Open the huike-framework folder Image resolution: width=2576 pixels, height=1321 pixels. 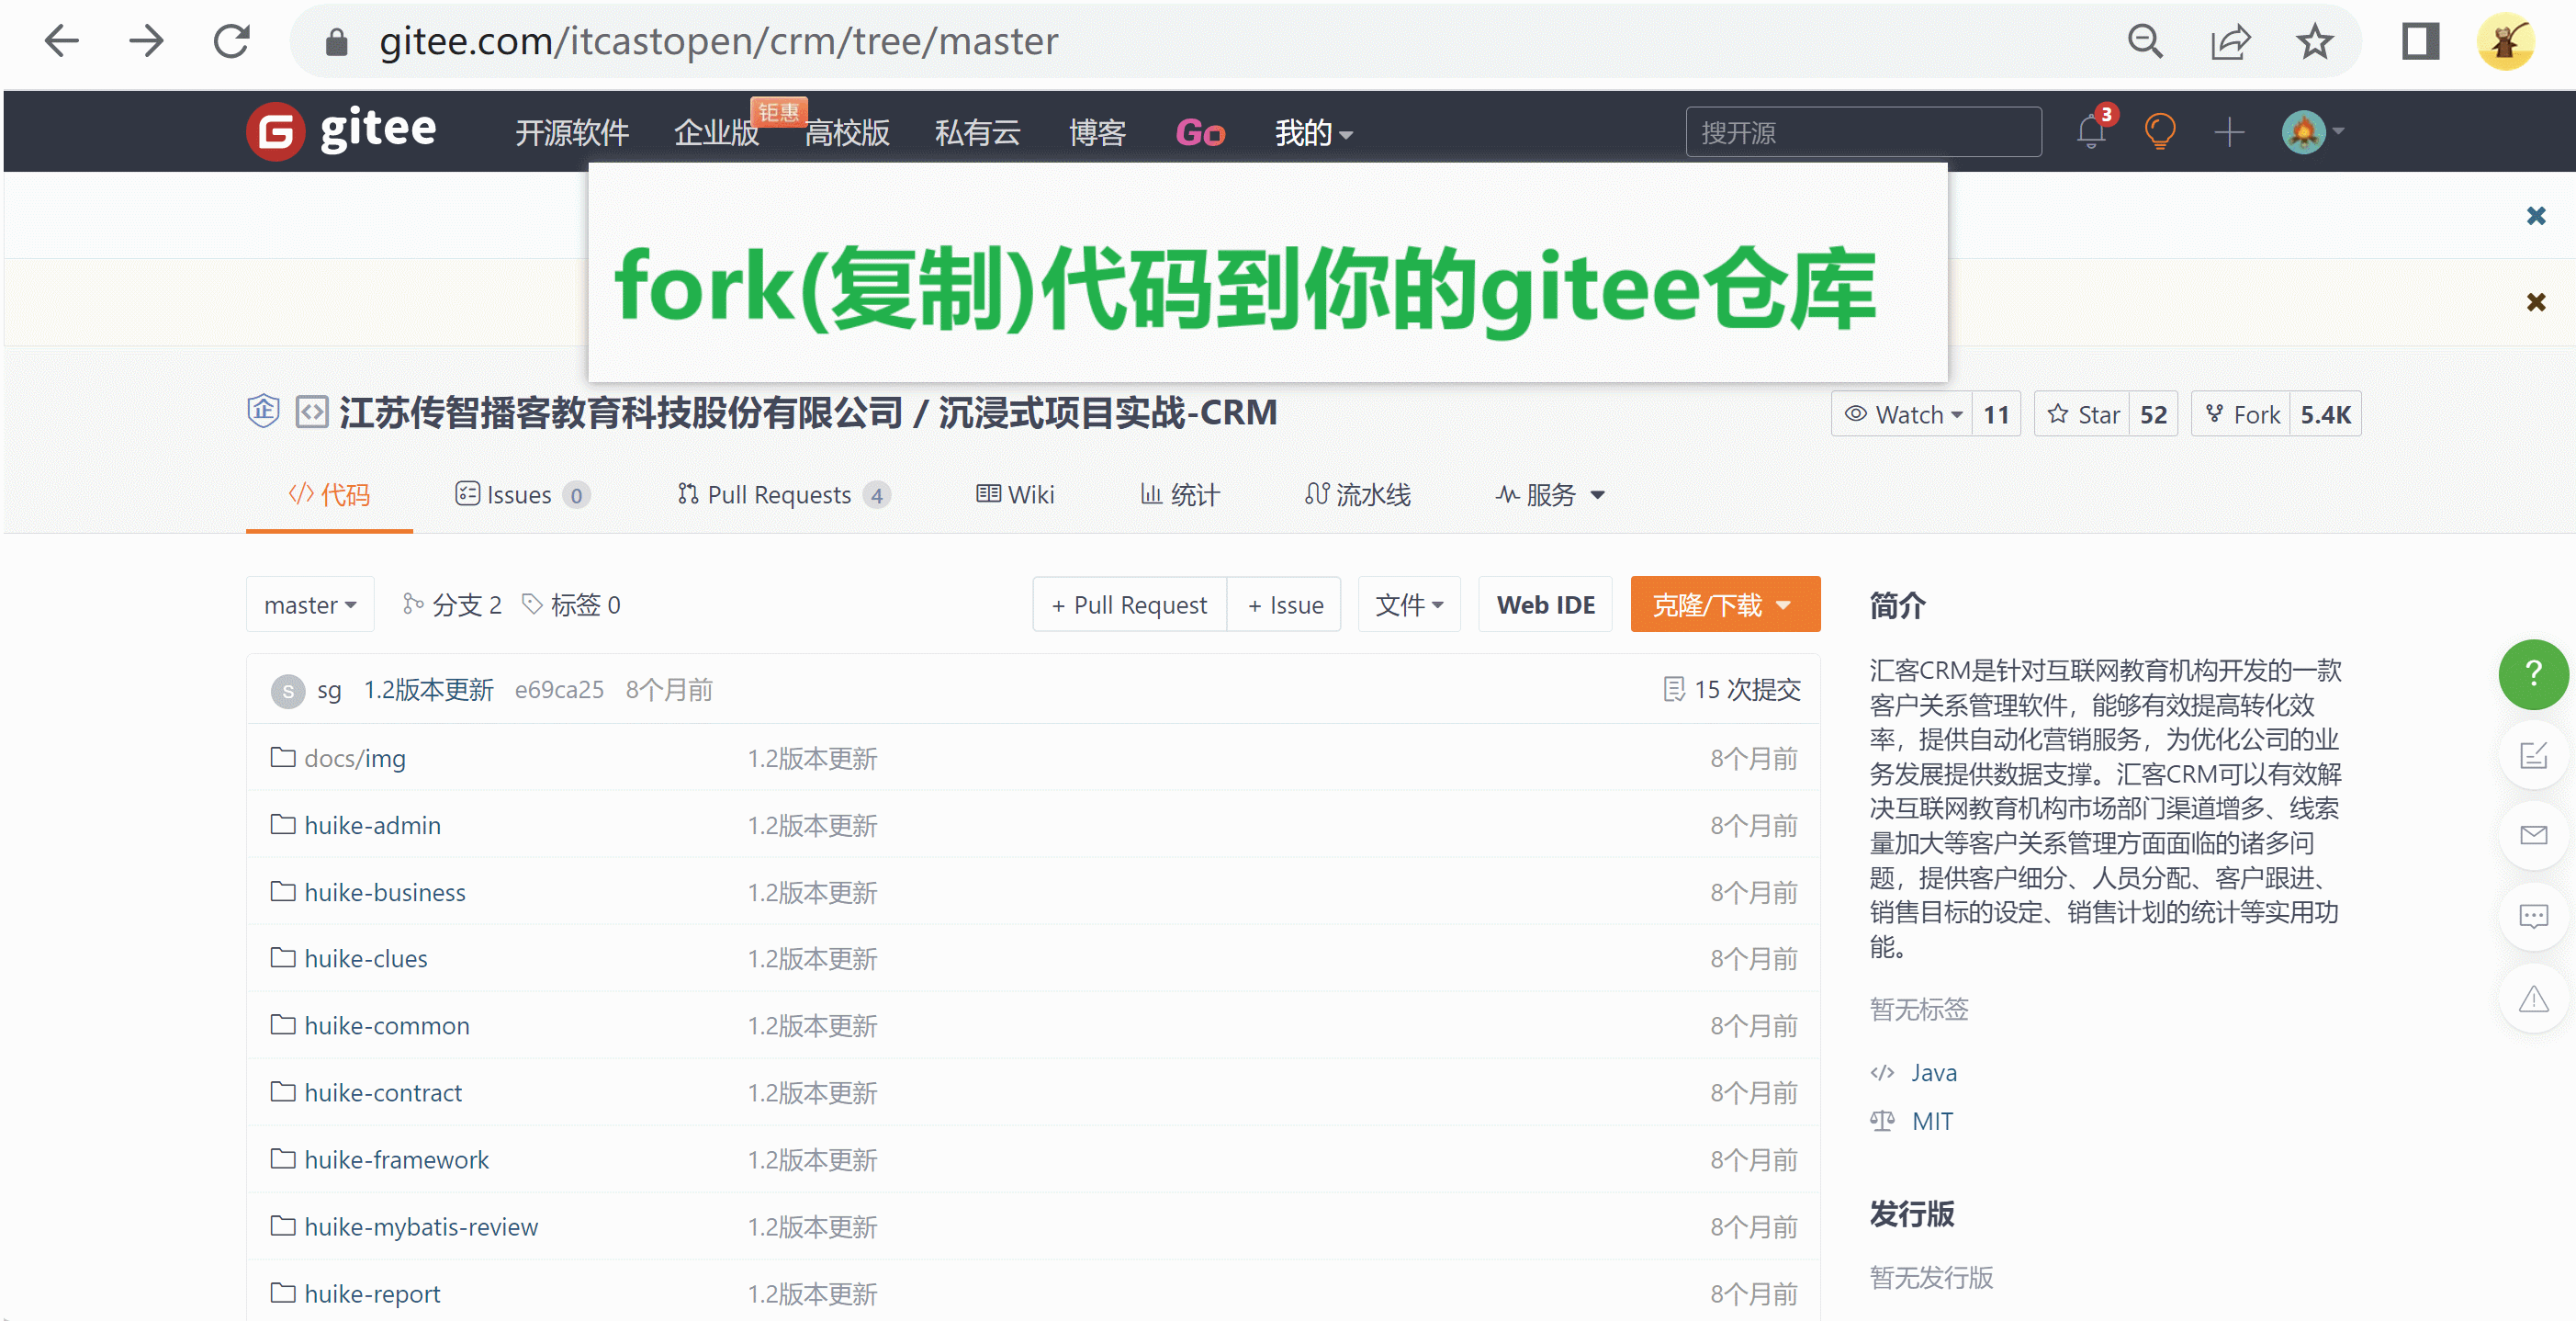(396, 1159)
